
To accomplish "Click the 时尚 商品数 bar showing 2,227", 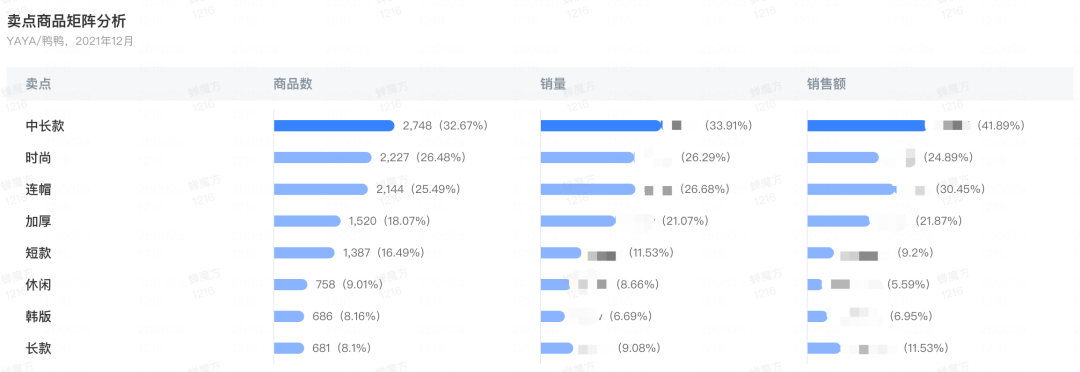I will pyautogui.click(x=322, y=157).
